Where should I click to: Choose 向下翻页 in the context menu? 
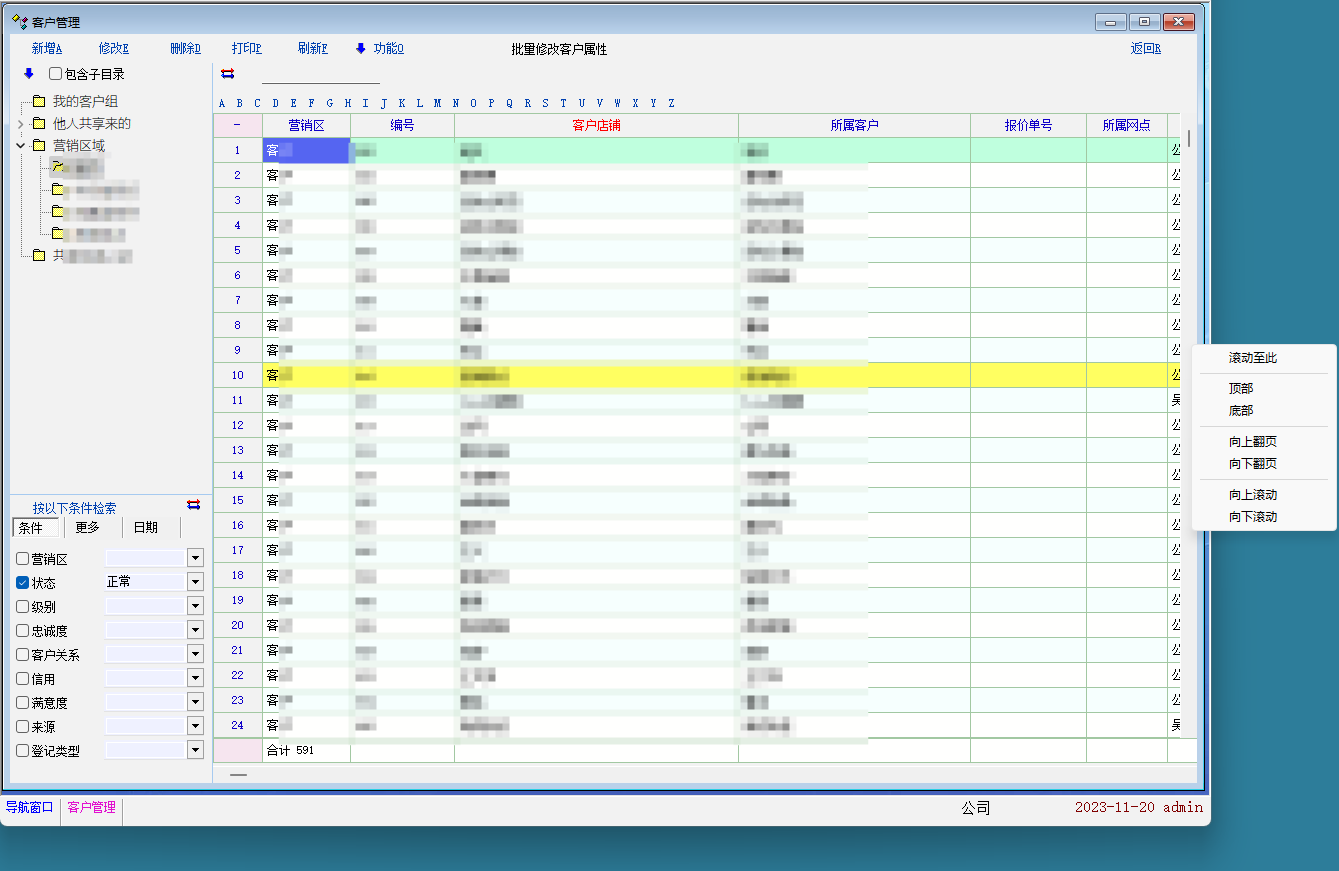[1252, 464]
